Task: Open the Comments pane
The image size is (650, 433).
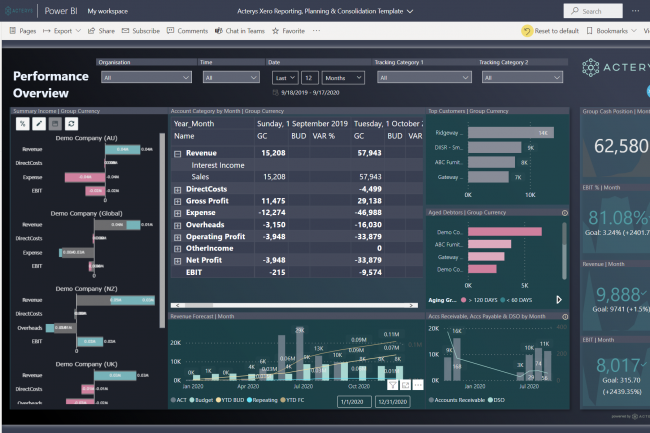Action: pos(187,31)
